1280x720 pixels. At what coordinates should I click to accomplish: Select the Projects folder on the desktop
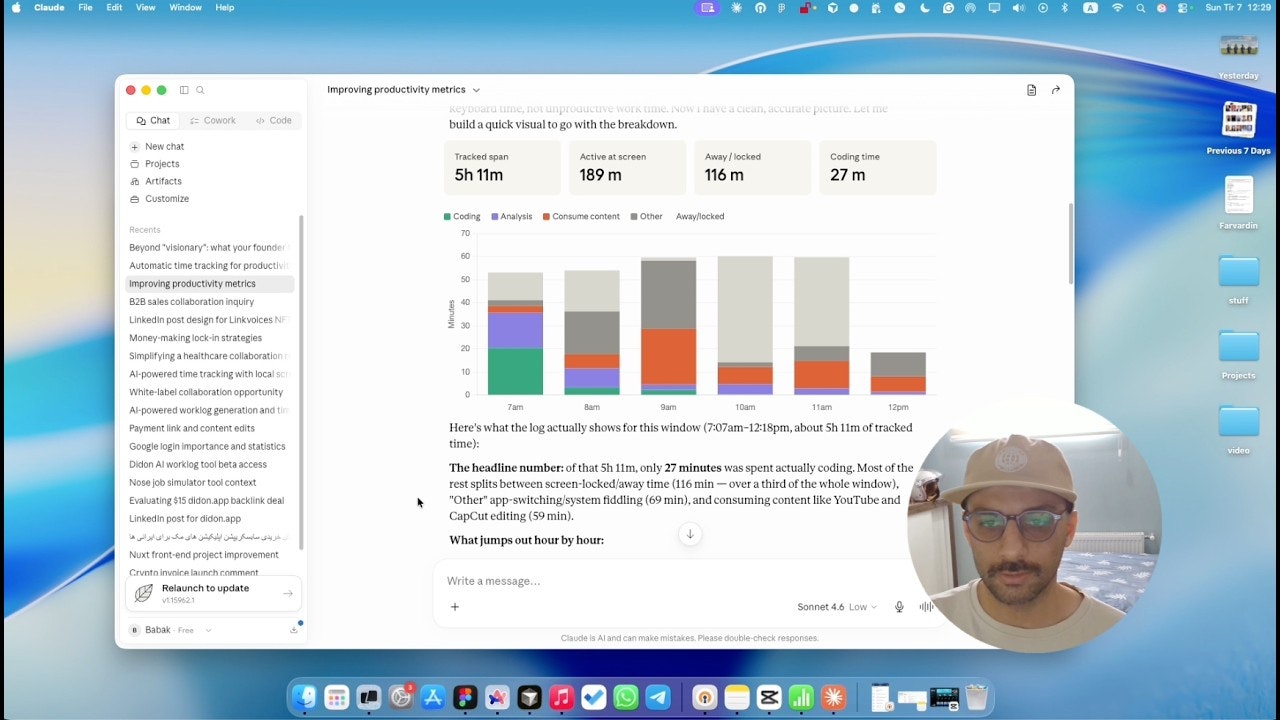pyautogui.click(x=1238, y=355)
